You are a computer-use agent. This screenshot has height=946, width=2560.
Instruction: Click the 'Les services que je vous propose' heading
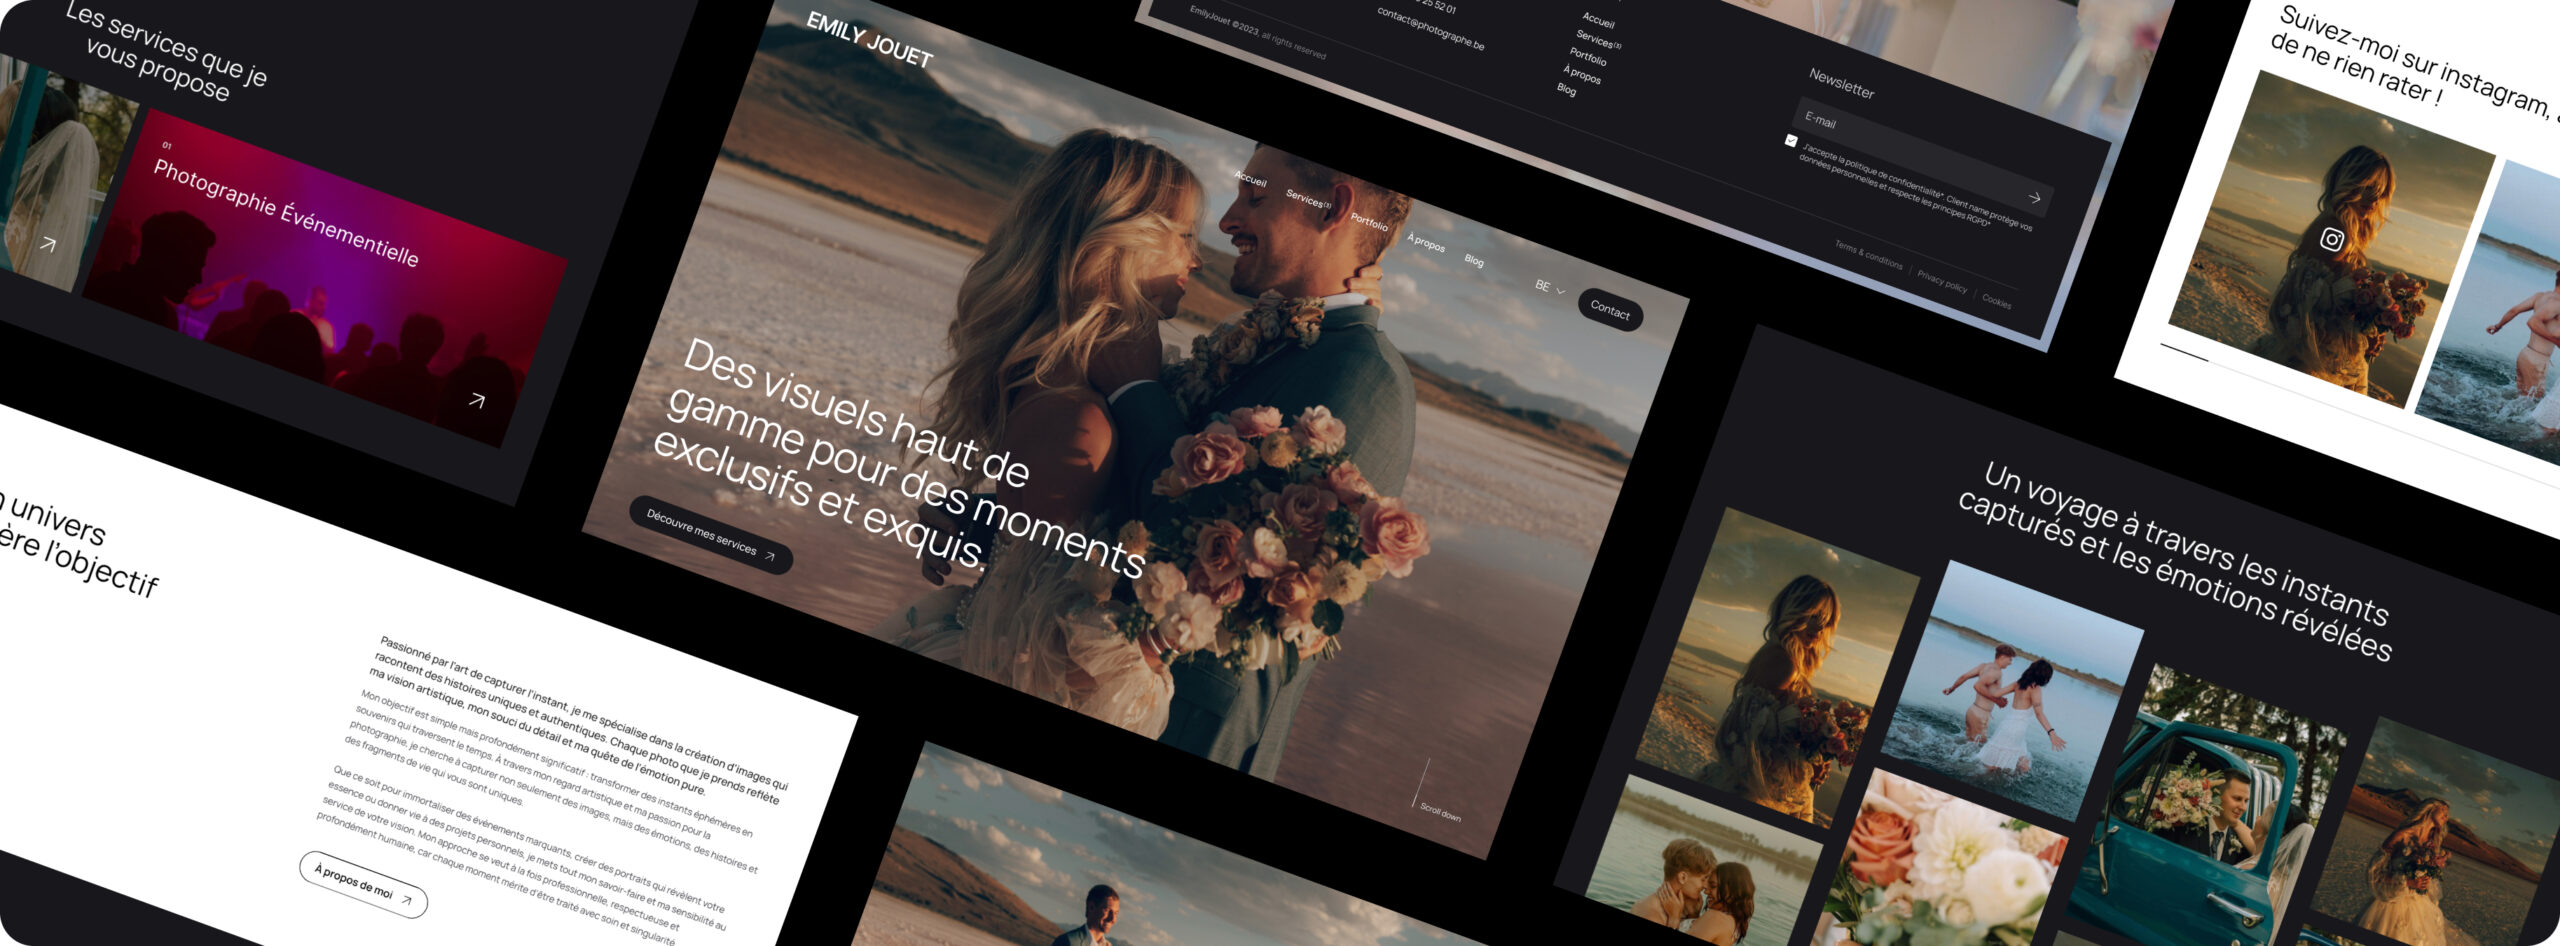[x=166, y=52]
